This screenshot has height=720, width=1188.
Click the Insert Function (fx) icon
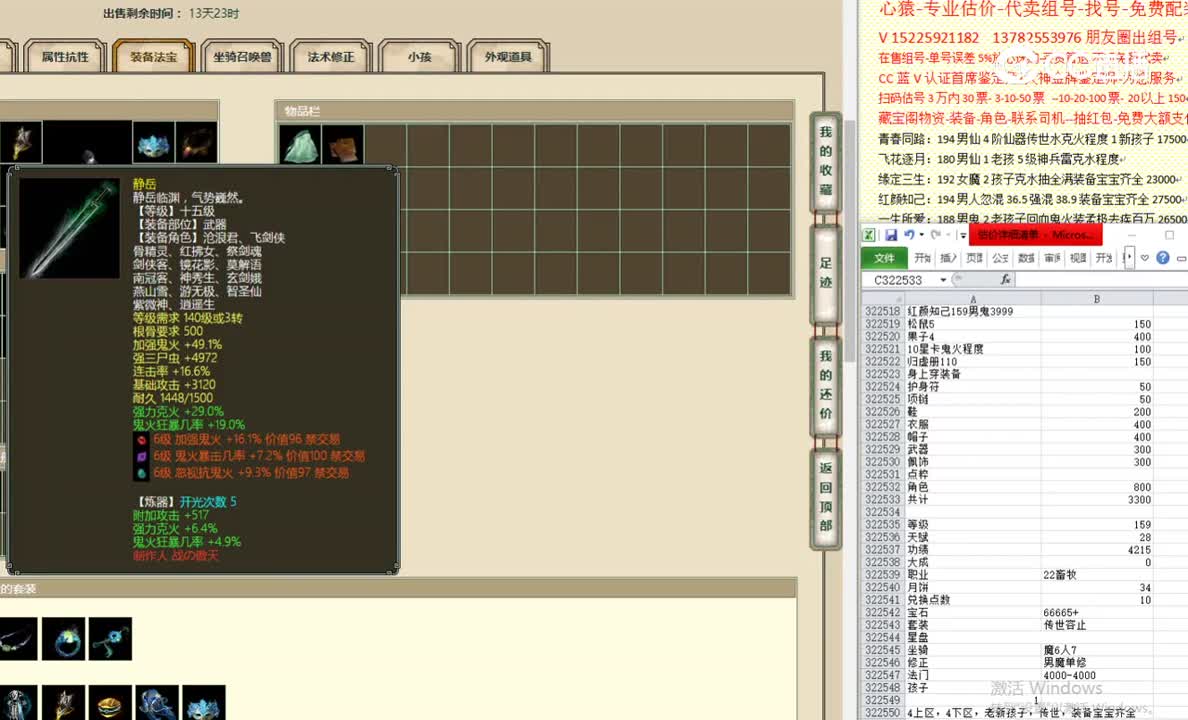(x=1006, y=278)
